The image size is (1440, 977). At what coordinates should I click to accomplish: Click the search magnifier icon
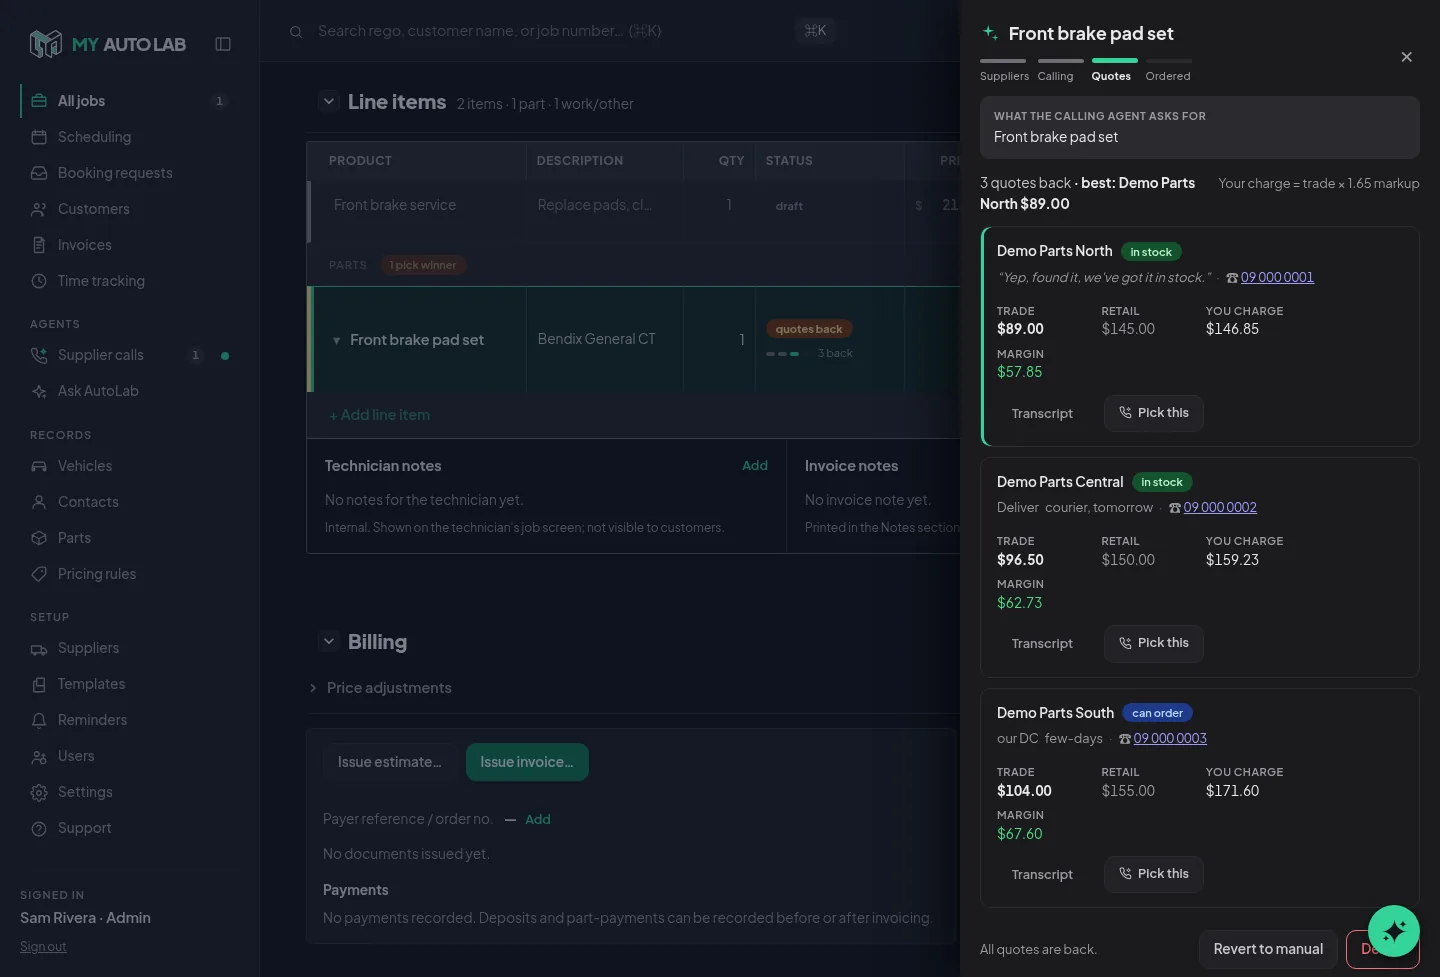click(296, 32)
